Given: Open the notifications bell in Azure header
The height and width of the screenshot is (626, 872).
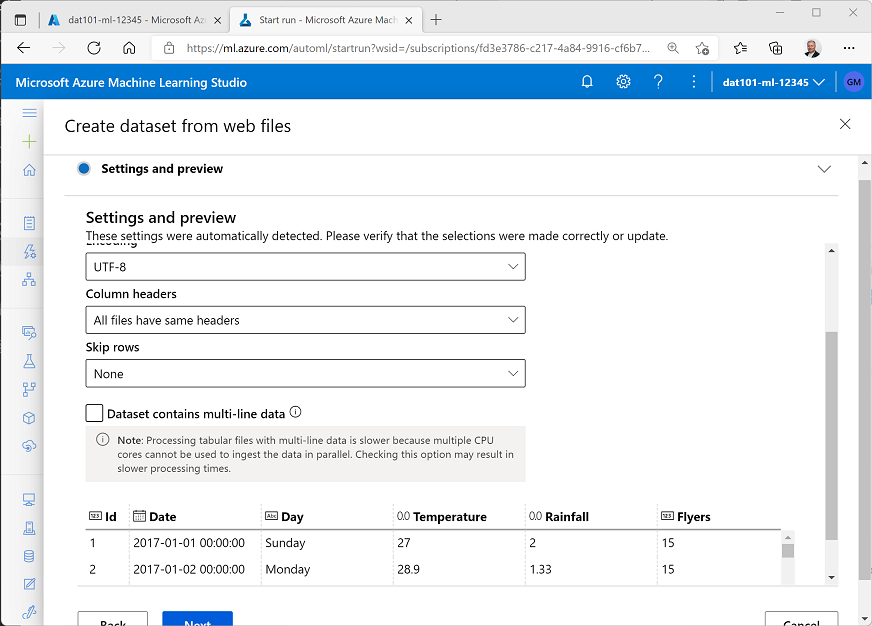Looking at the screenshot, I should (x=587, y=82).
